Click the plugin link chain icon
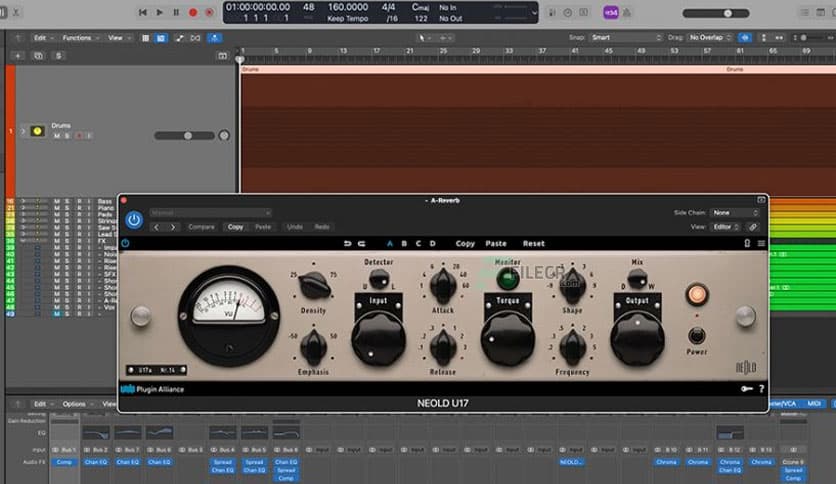Image resolution: width=836 pixels, height=484 pixels. click(753, 227)
